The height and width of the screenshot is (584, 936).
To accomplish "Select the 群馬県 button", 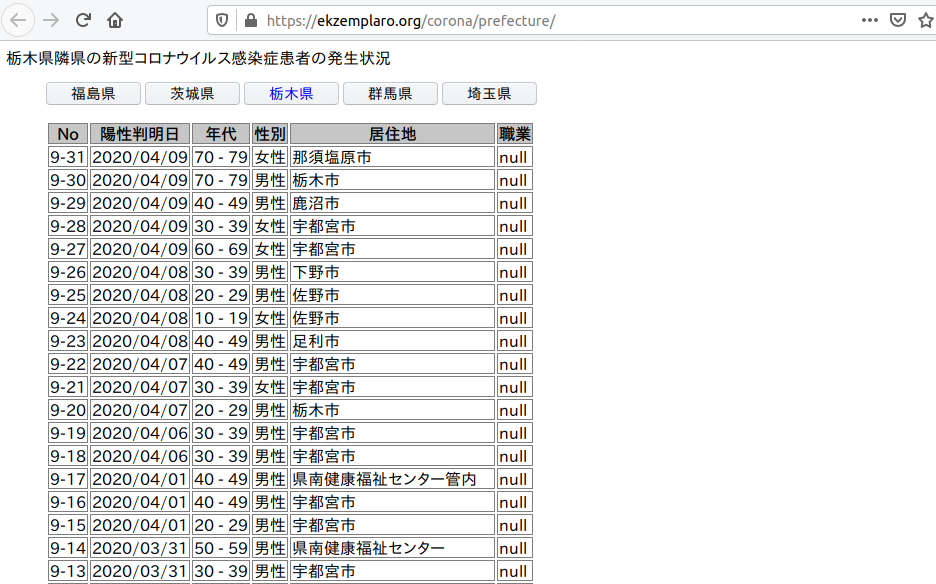I will 390,93.
